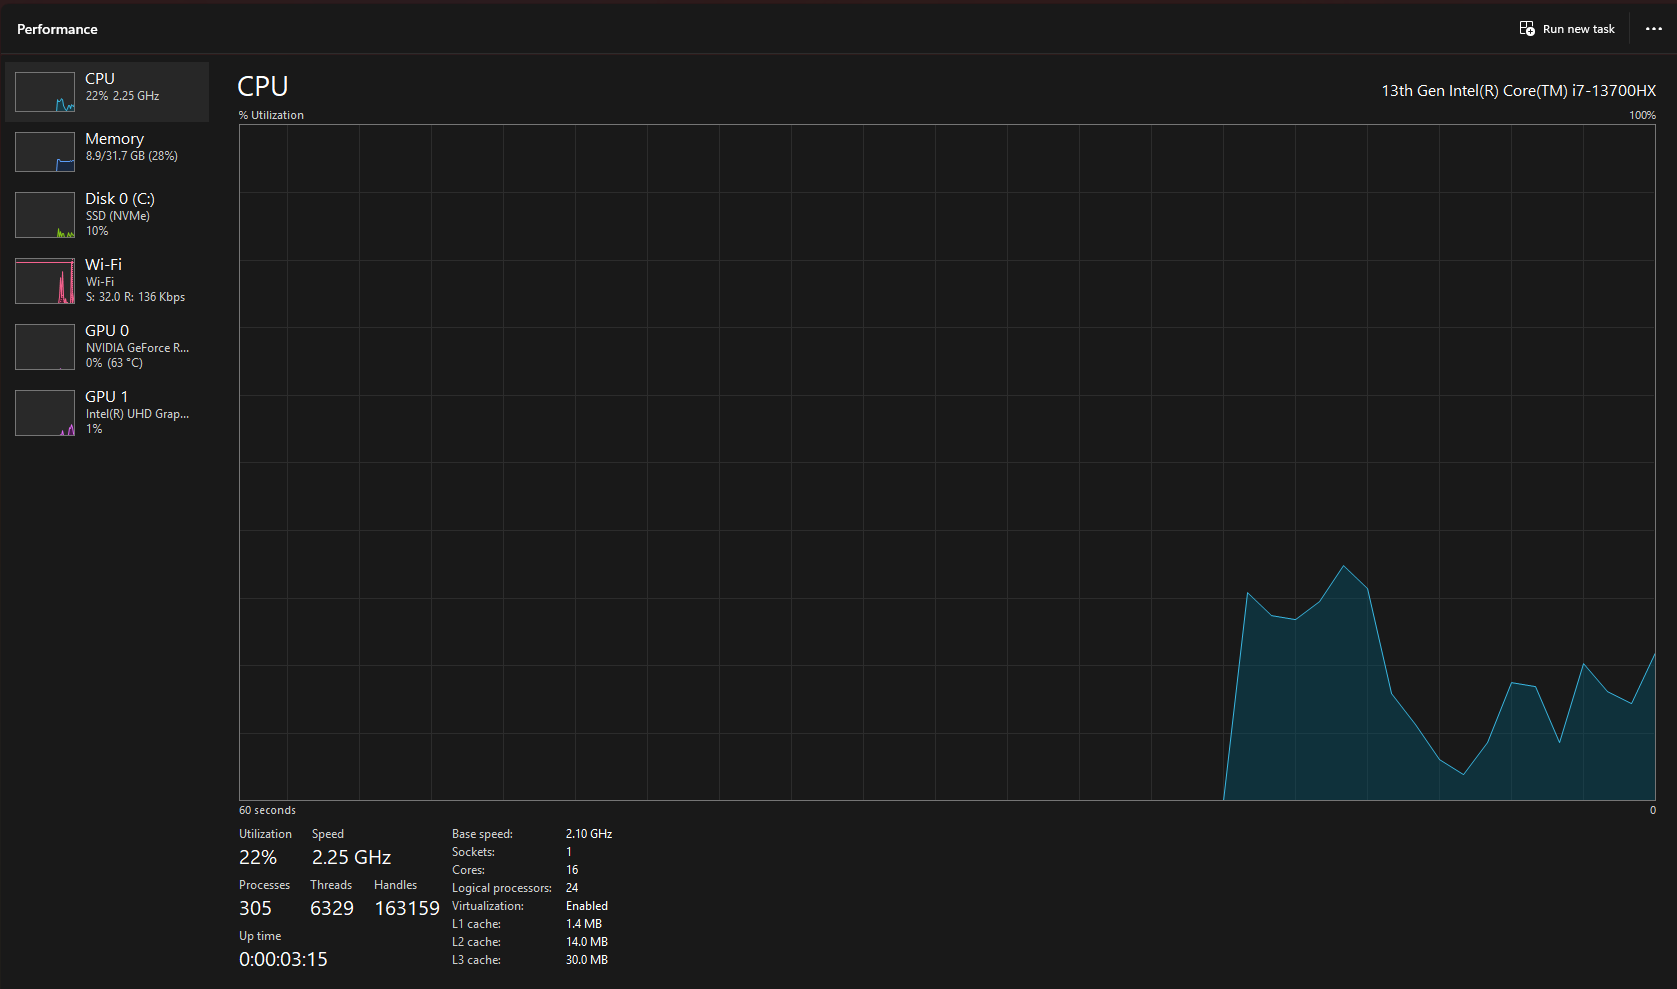Select the GPU 1 mini graph thumbnail
The height and width of the screenshot is (989, 1677).
pyautogui.click(x=45, y=413)
